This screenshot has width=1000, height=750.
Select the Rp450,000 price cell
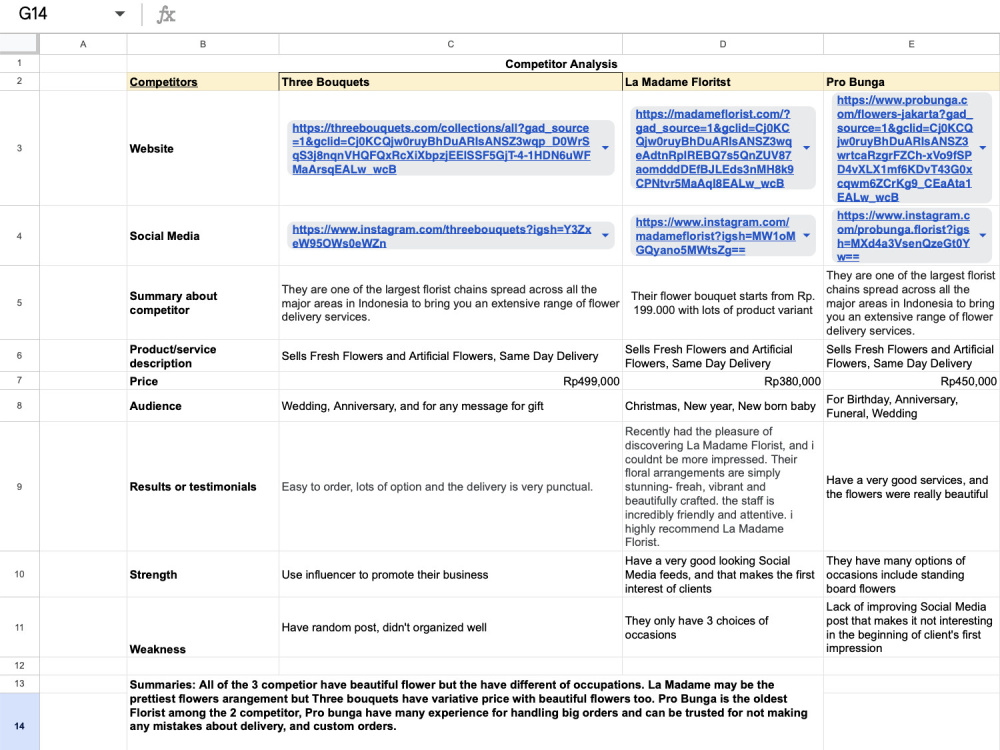pos(911,381)
